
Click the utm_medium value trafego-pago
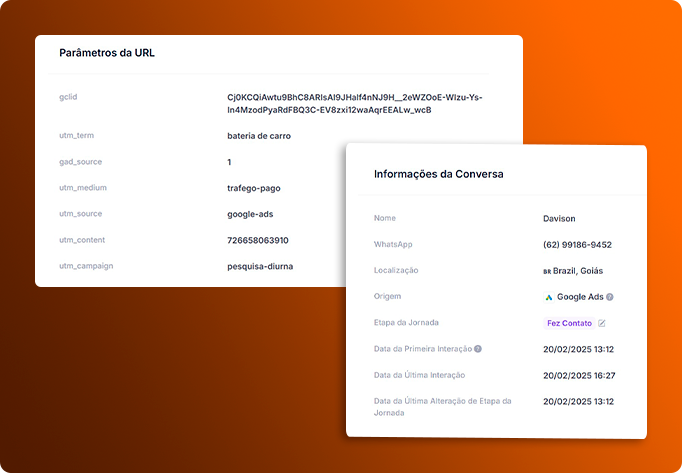(x=254, y=188)
